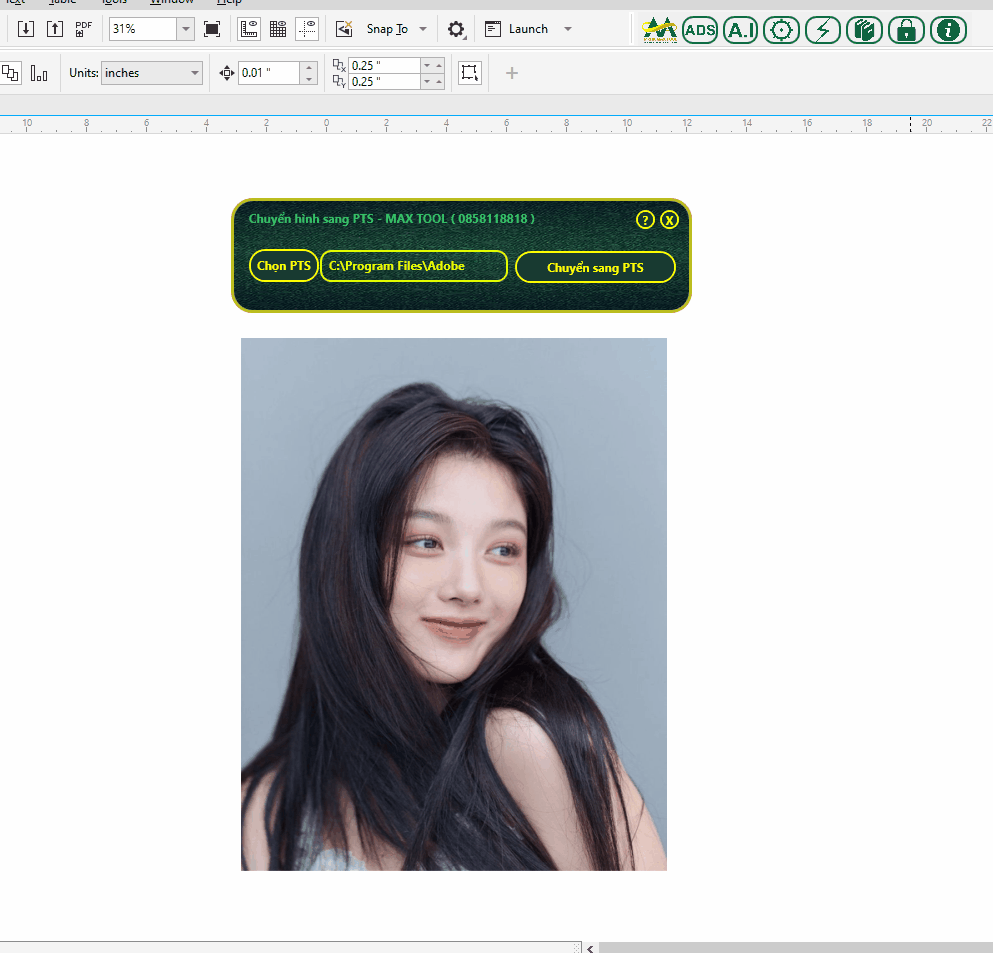This screenshot has height=953, width=993.
Task: Click the lightning bolt plugin icon
Action: click(822, 30)
